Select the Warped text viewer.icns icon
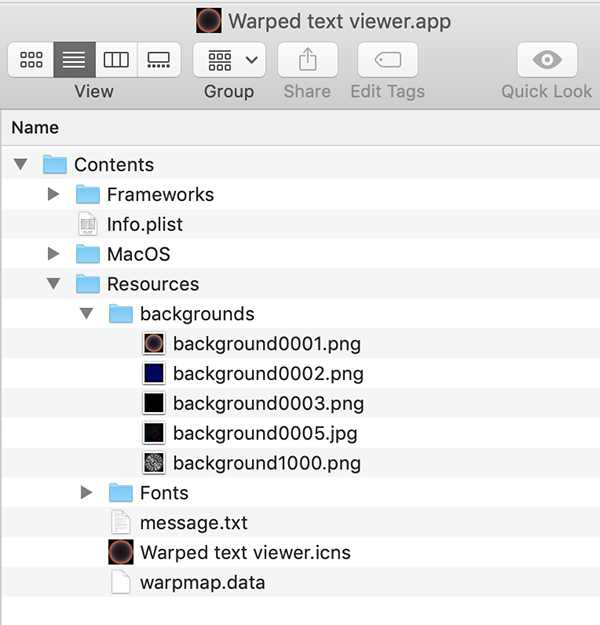This screenshot has width=600, height=625. pyautogui.click(x=121, y=552)
